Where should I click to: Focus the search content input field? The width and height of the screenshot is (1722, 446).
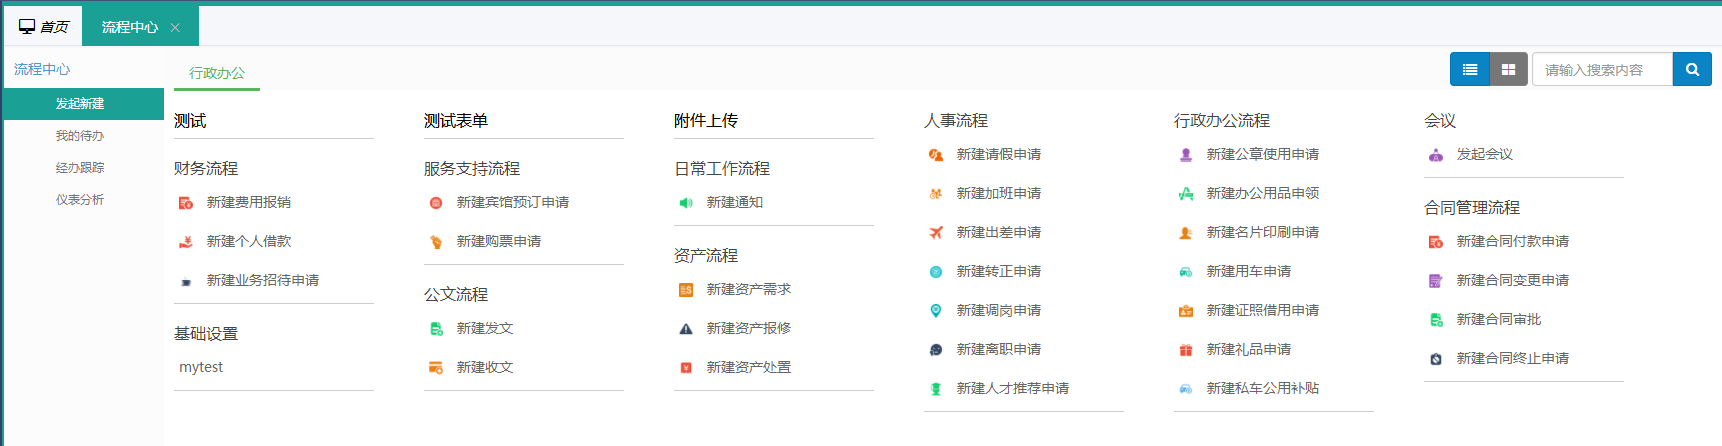coord(1602,69)
